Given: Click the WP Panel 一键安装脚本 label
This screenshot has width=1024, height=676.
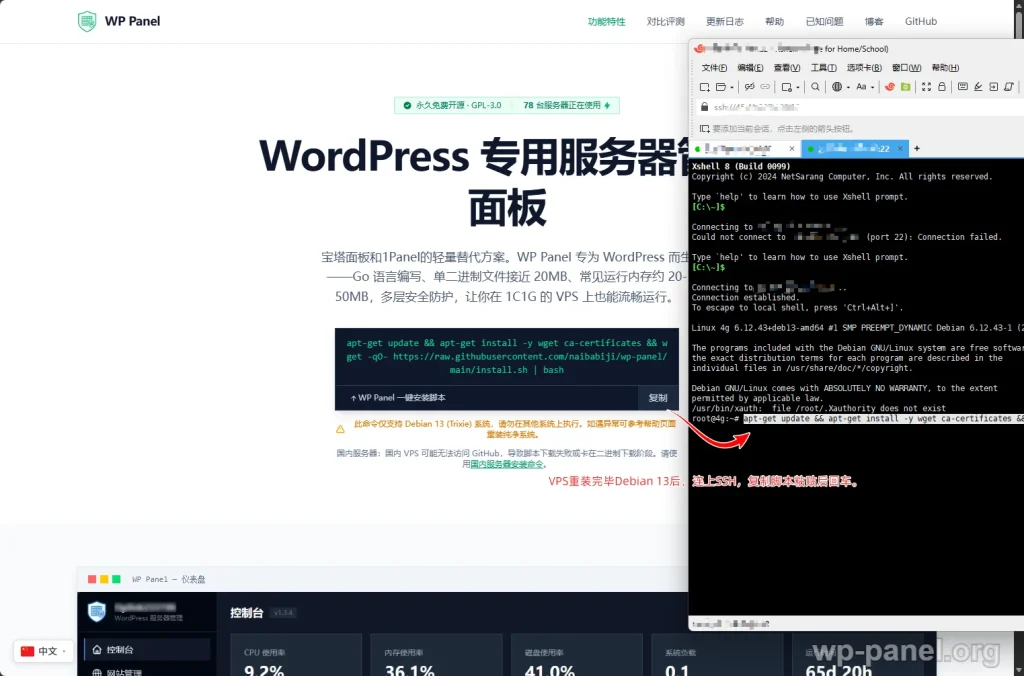Looking at the screenshot, I should 398,398.
